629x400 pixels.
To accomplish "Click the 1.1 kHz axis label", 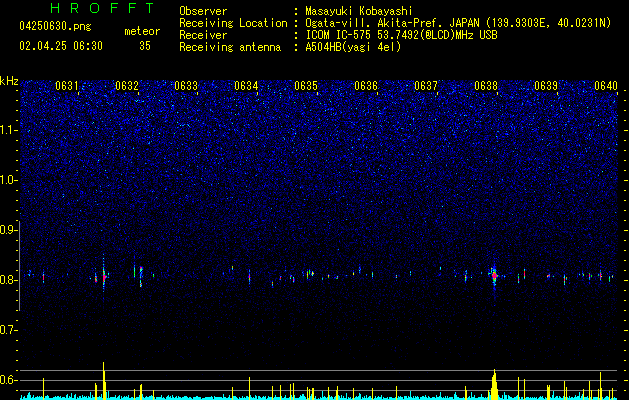I will coord(8,130).
